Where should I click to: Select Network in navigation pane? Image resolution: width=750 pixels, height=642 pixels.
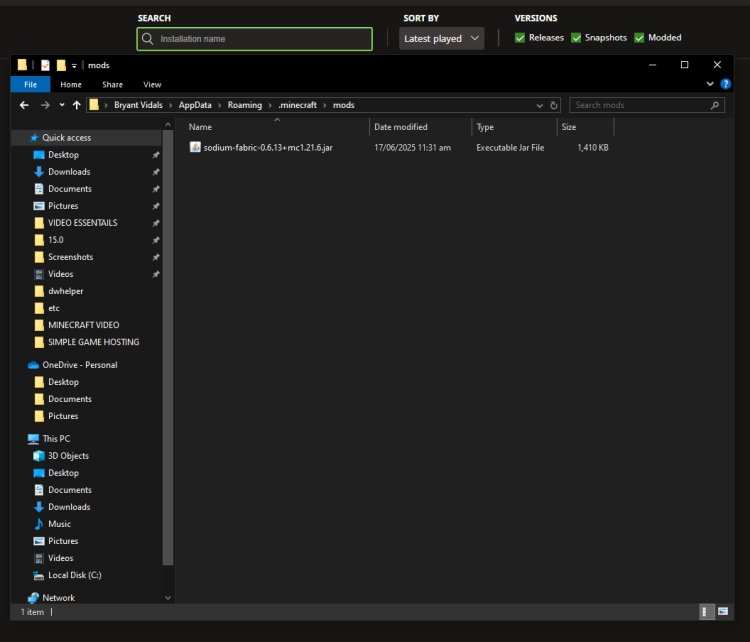pyautogui.click(x=58, y=598)
